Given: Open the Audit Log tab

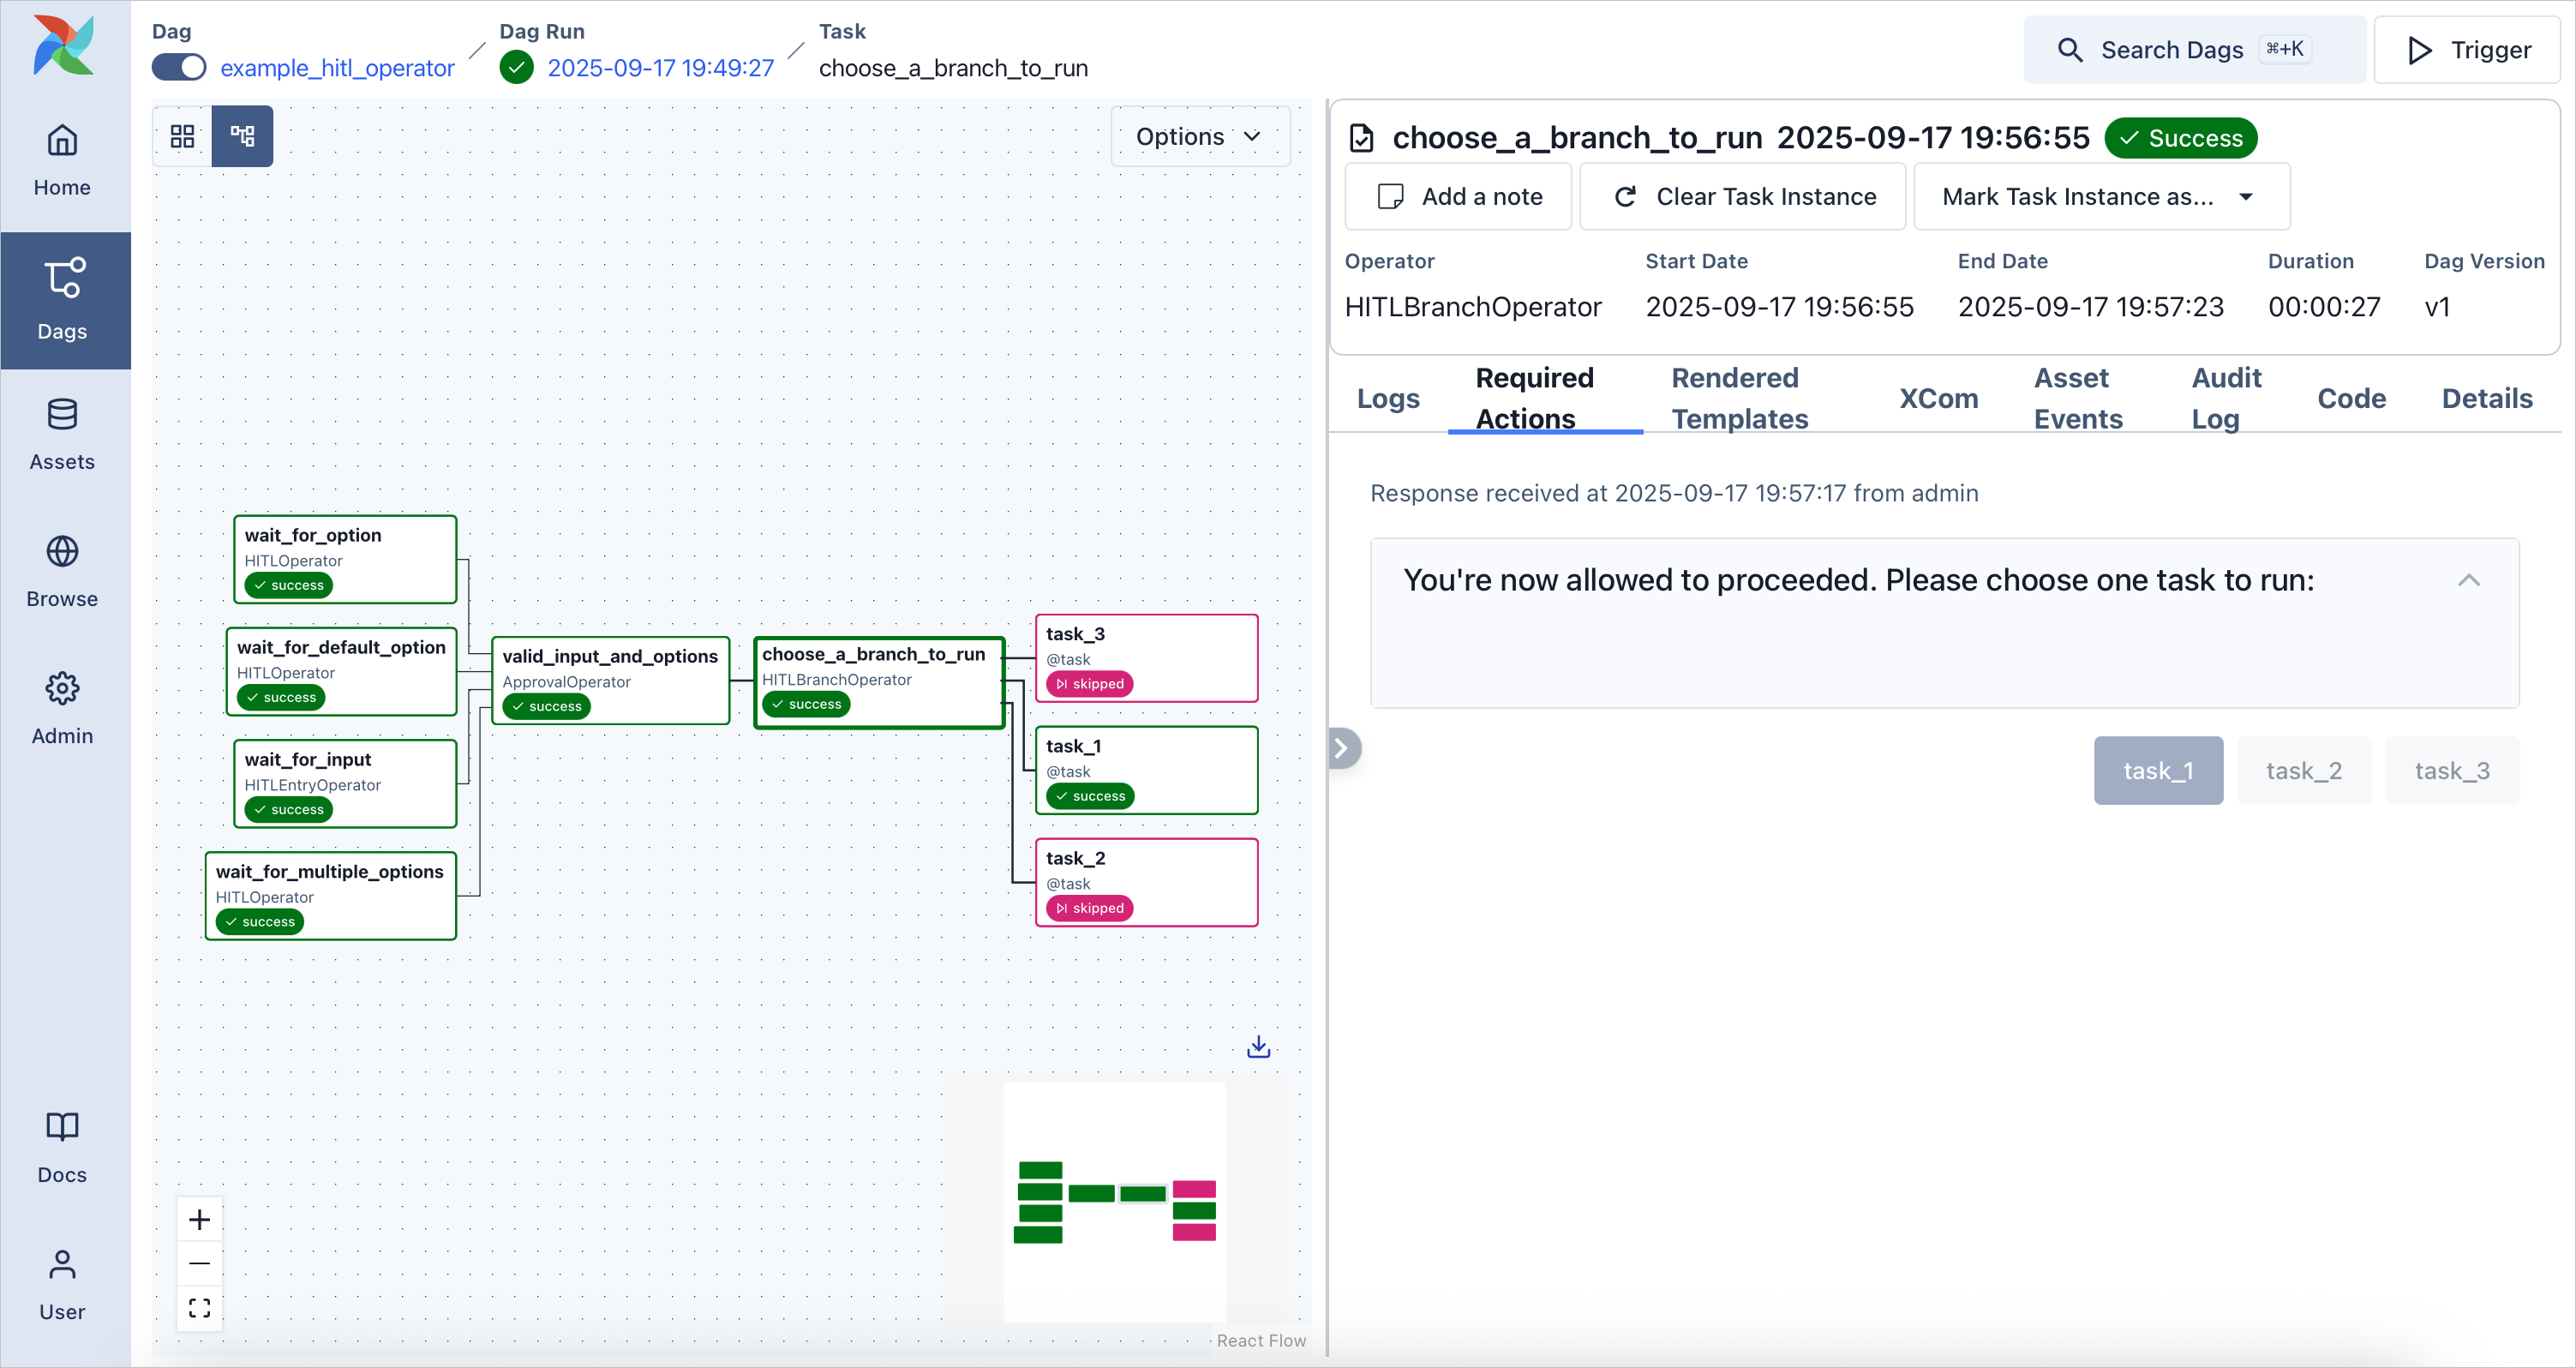Looking at the screenshot, I should pos(2226,398).
